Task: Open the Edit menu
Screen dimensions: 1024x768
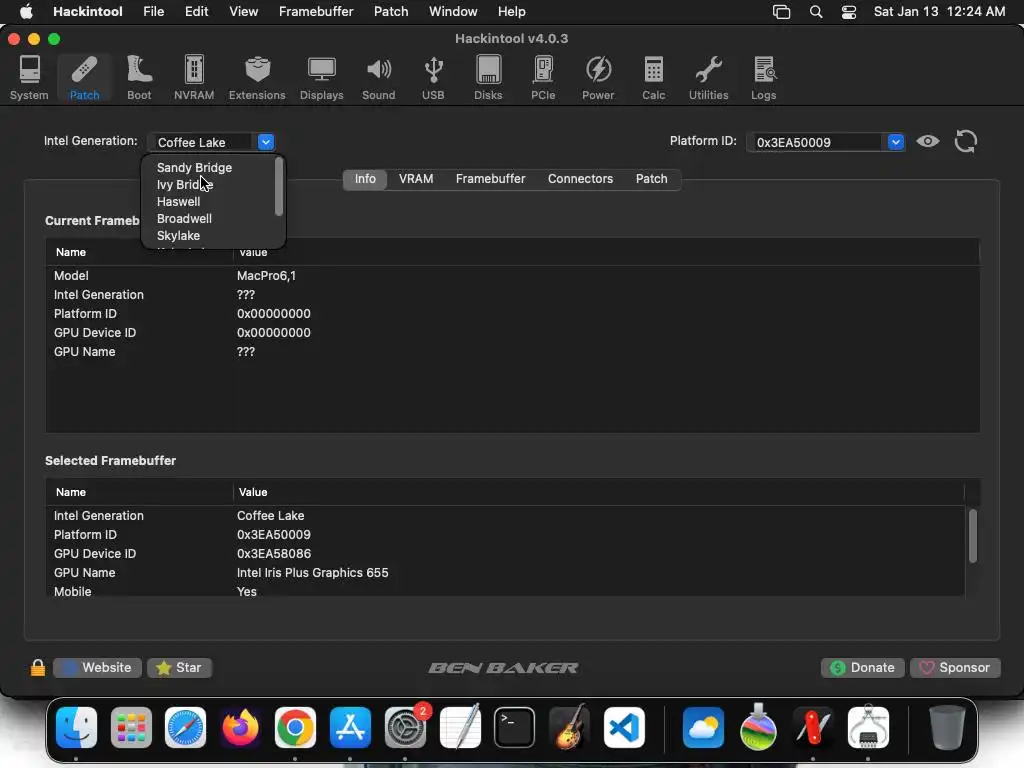Action: point(197,11)
